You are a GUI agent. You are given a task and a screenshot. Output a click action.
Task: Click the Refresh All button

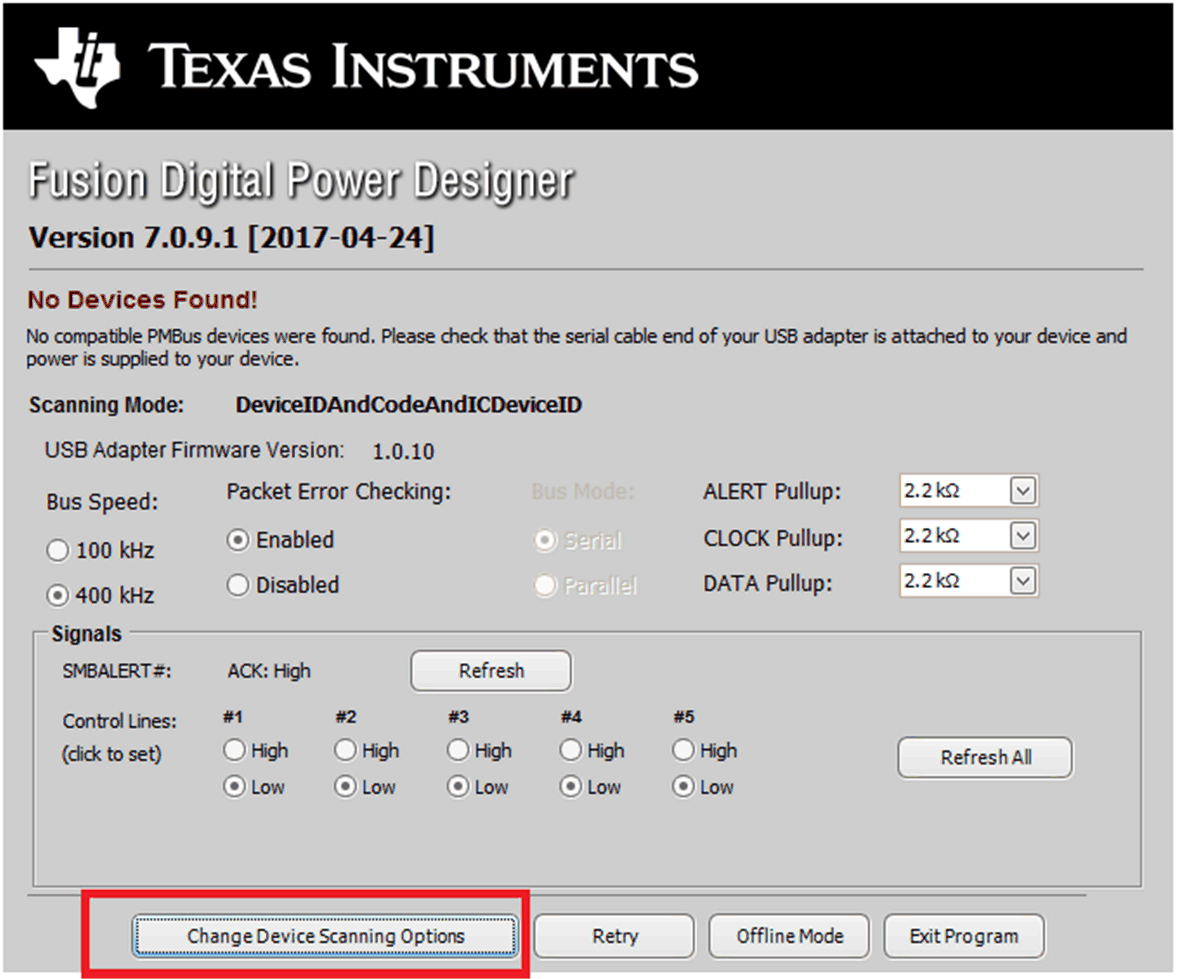tap(985, 757)
